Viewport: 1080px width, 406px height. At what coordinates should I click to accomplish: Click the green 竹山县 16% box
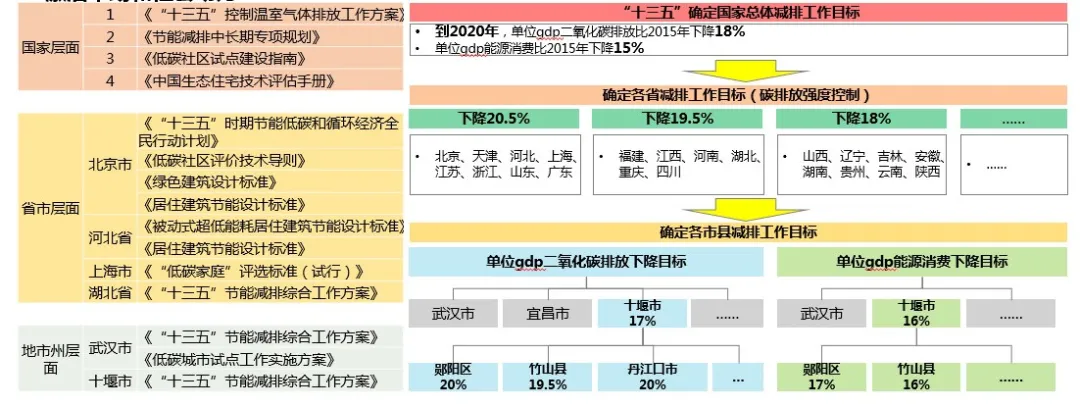[x=916, y=377]
